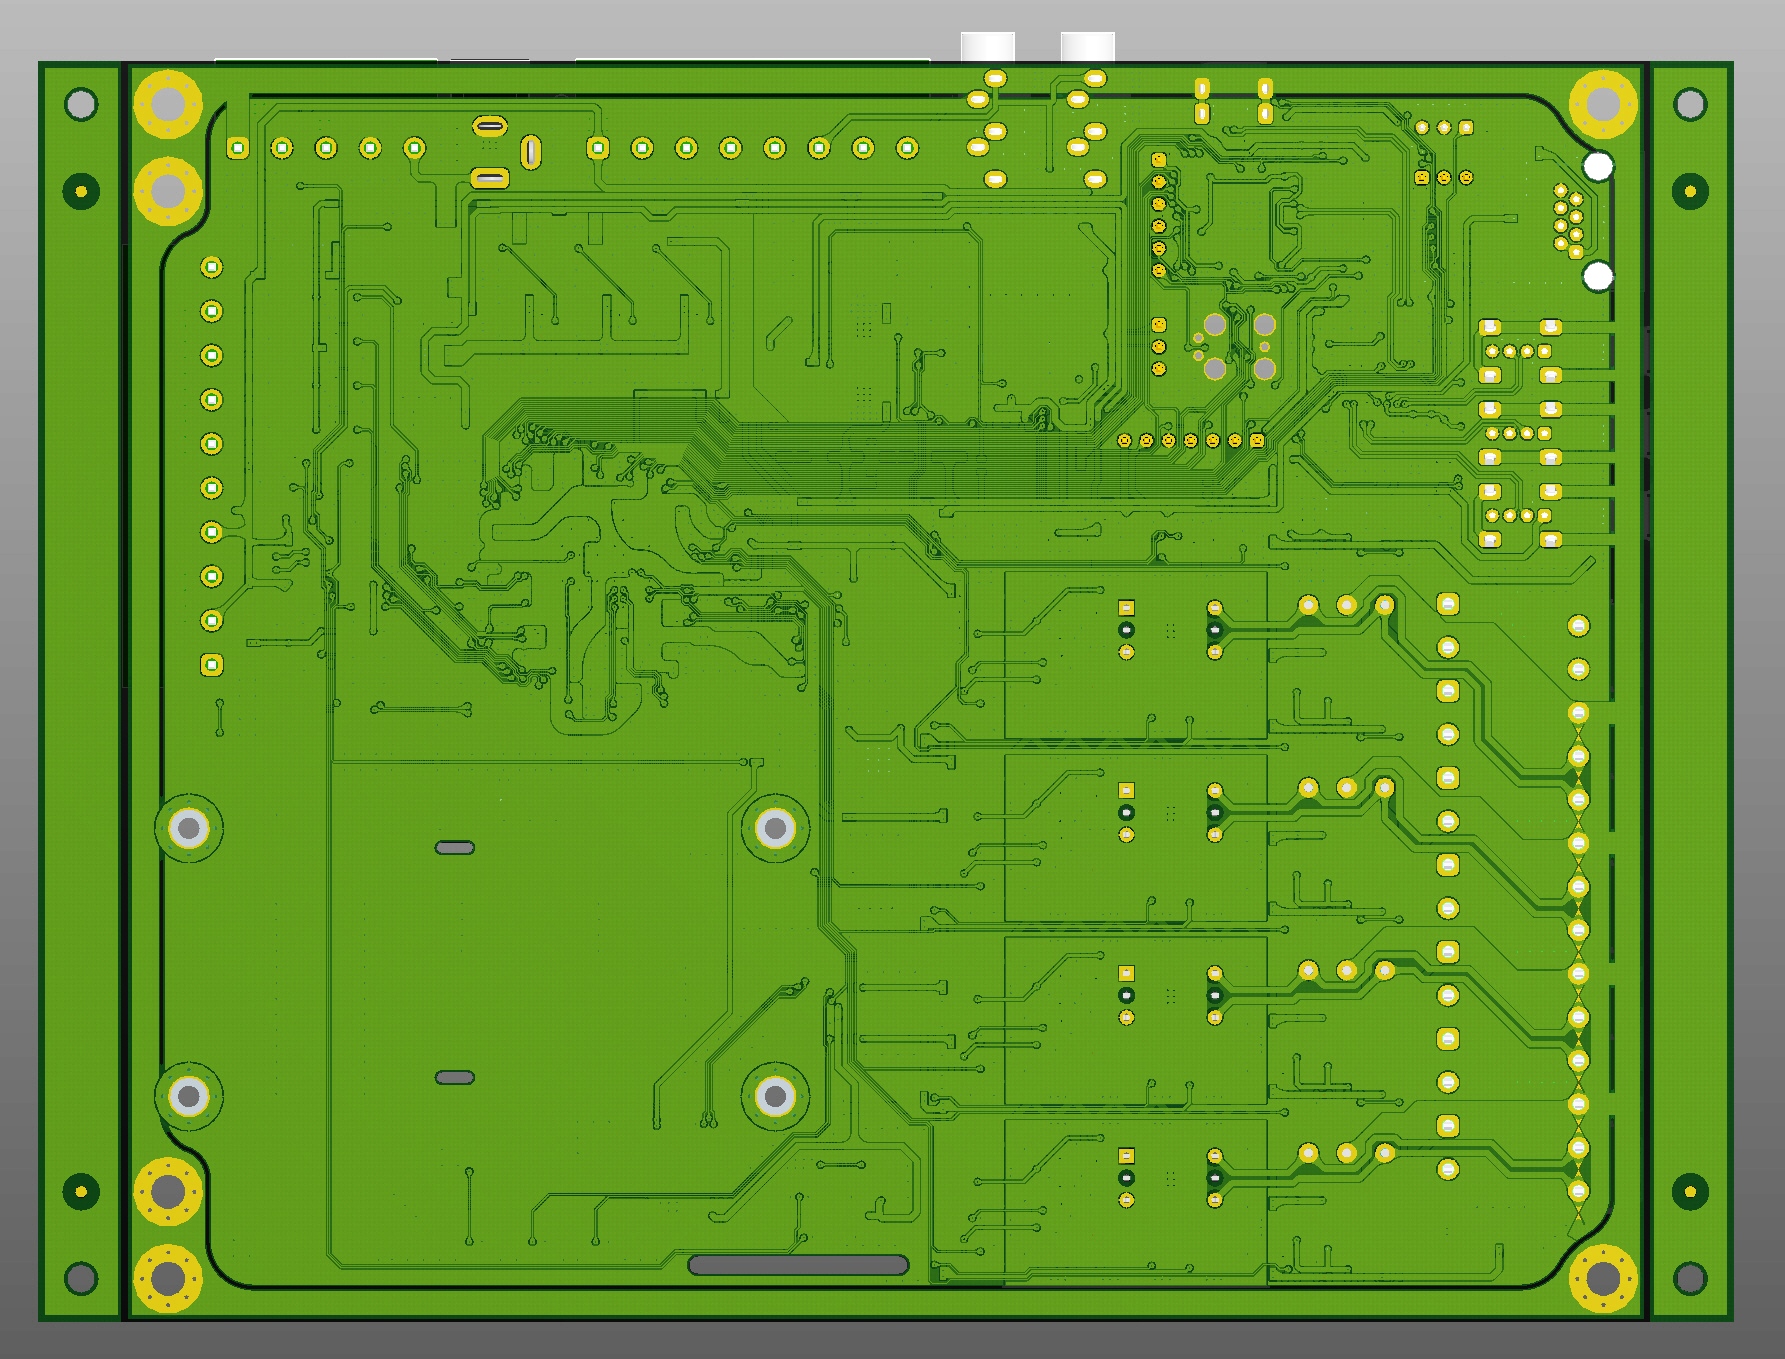Click the upper-right gray ringed mounting hole in the lower-left area

(x=775, y=828)
